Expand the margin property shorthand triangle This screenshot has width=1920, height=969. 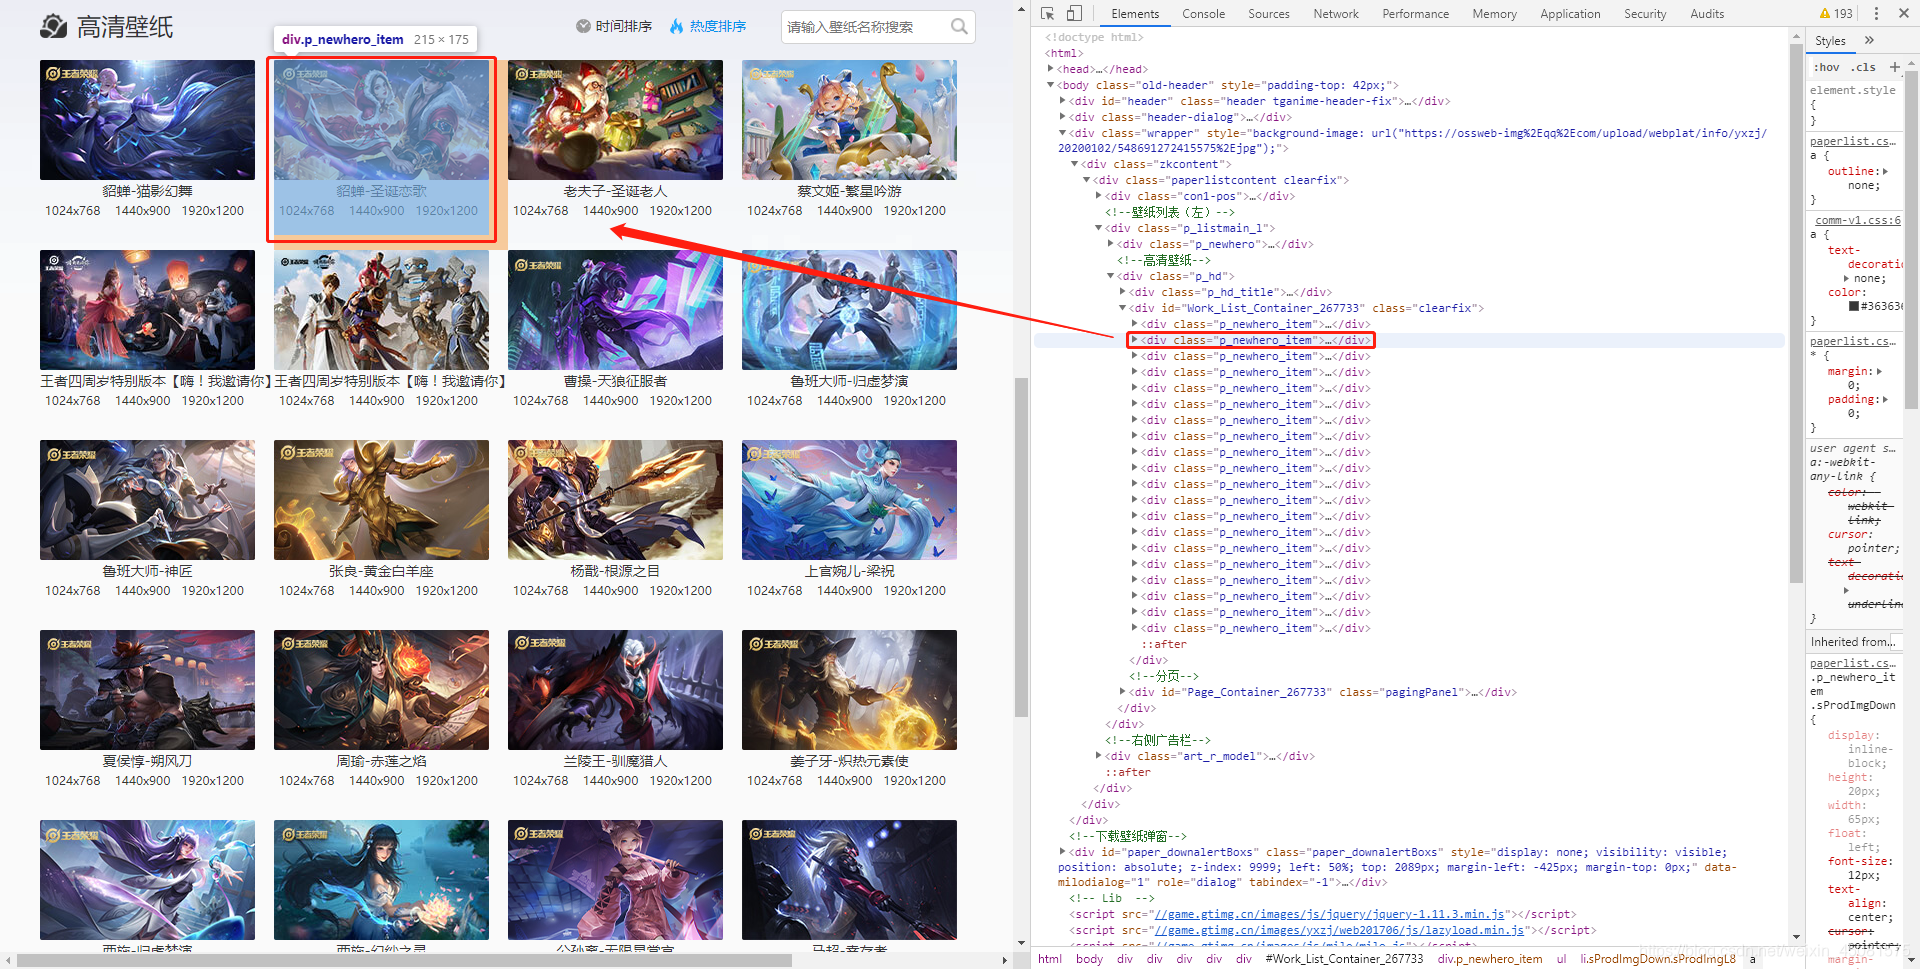point(1879,372)
